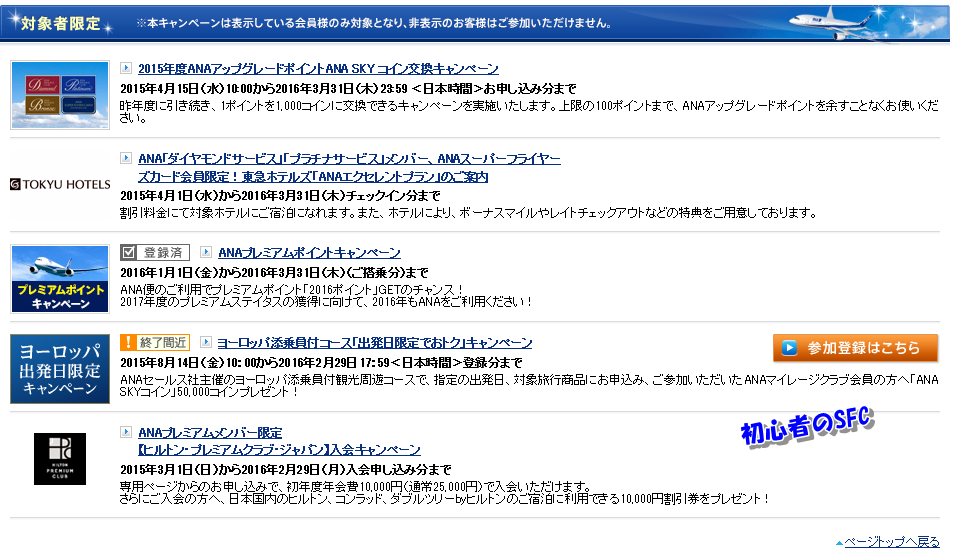
Task: Click the TOKYU HOTELS logo
Action: (x=60, y=184)
